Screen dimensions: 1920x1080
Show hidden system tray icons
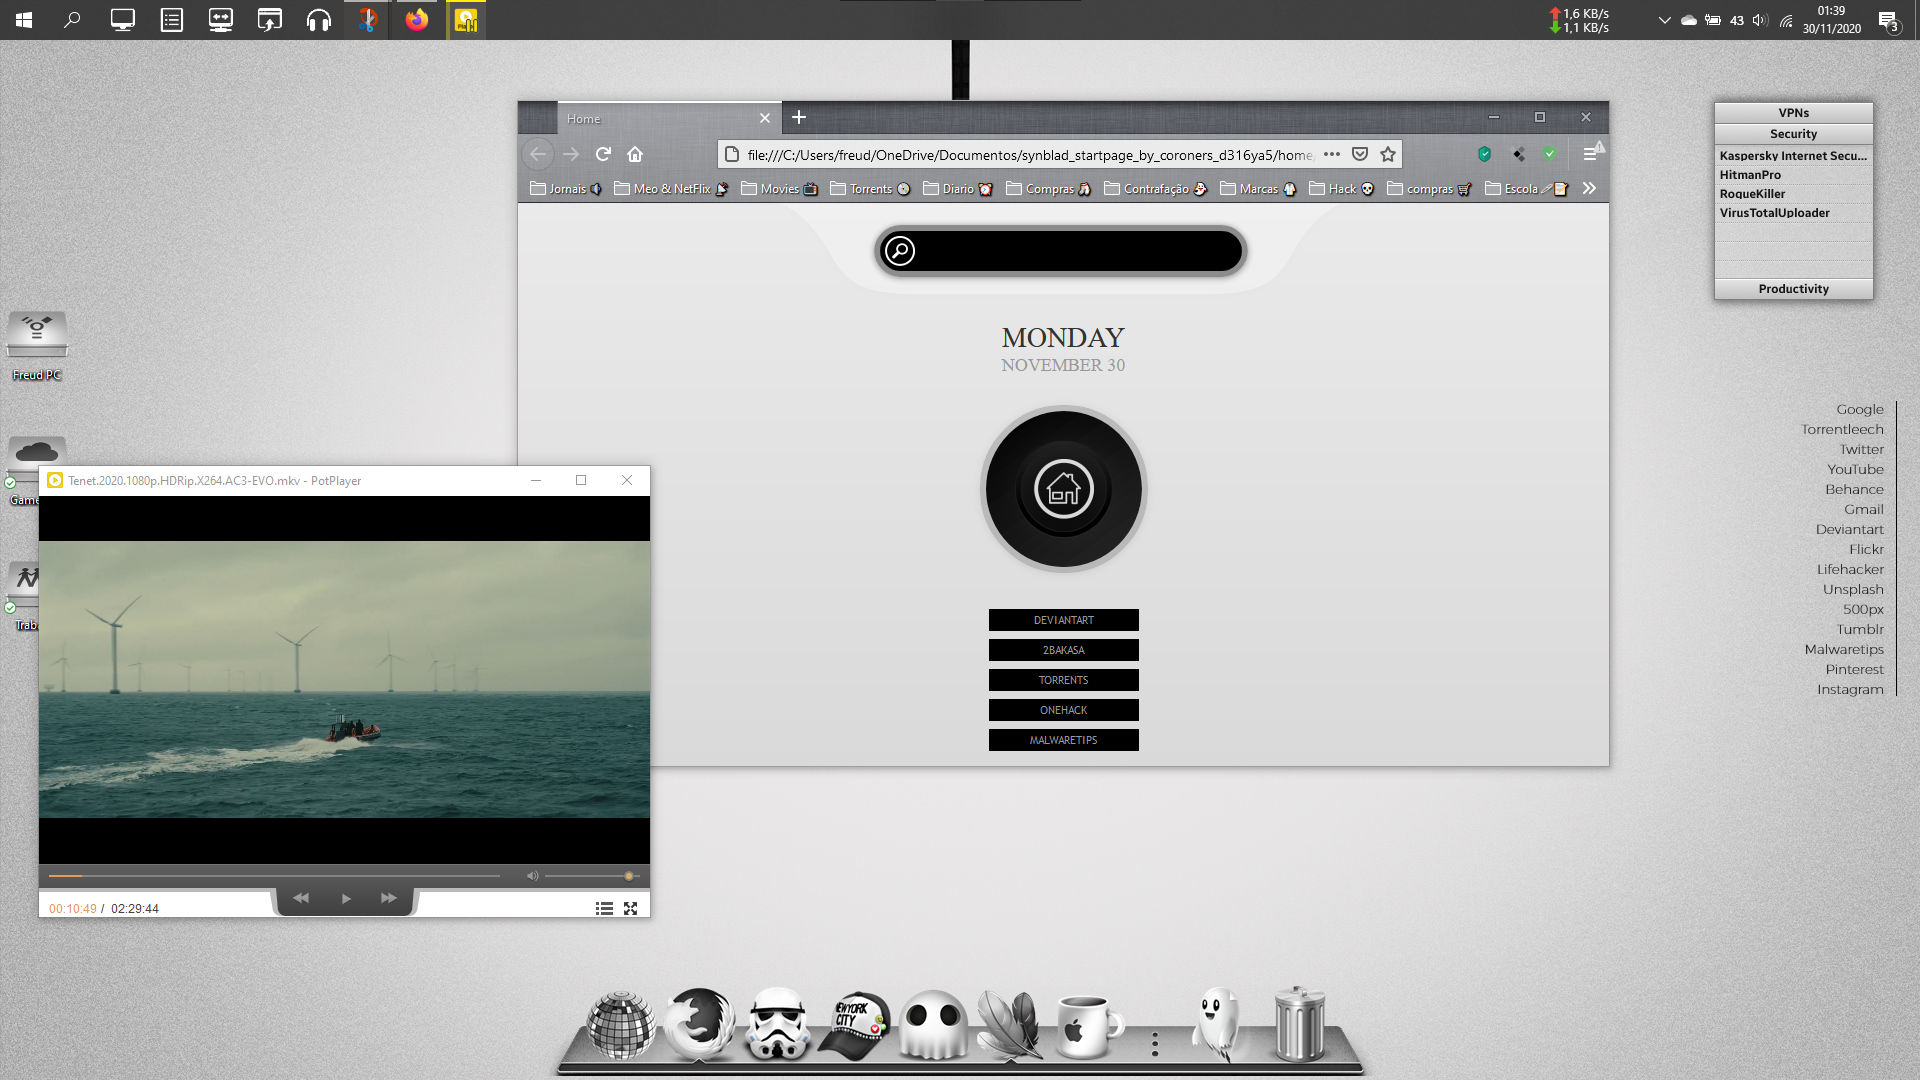(x=1664, y=20)
